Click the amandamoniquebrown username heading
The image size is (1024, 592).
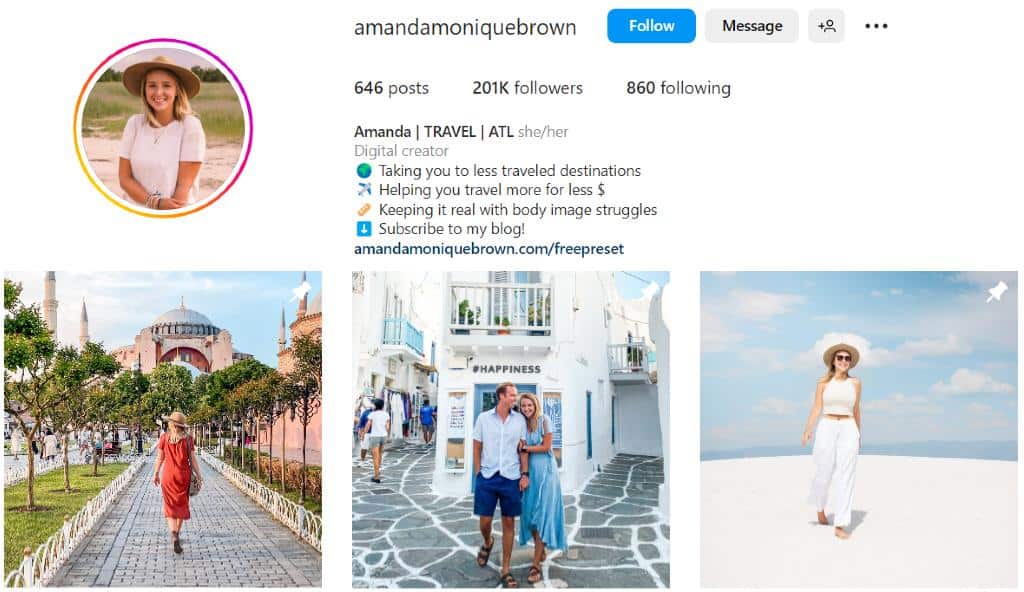coord(465,27)
